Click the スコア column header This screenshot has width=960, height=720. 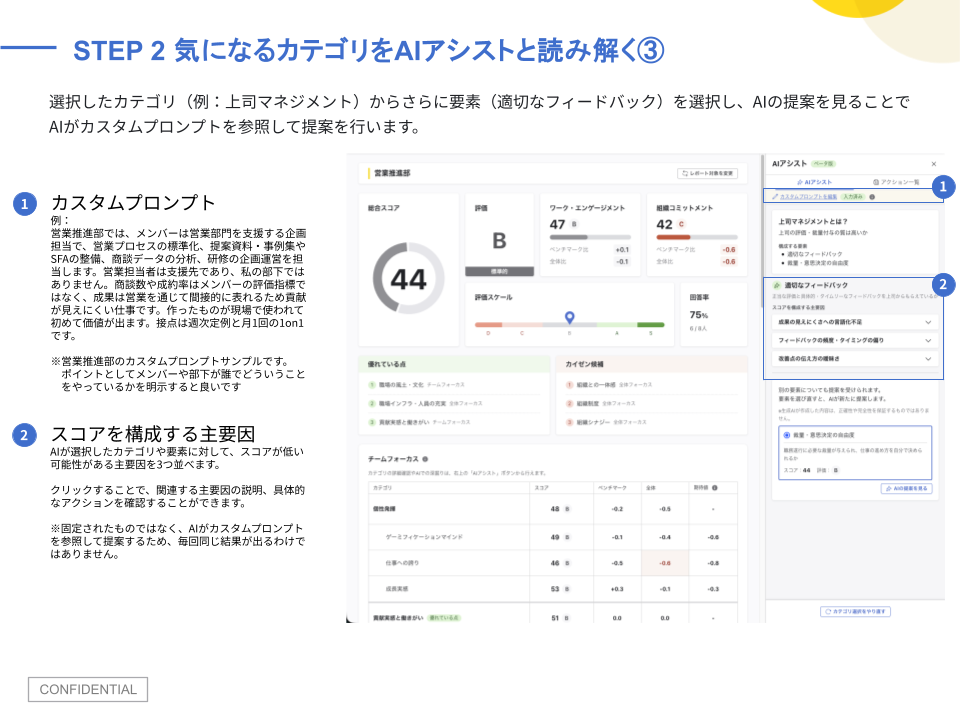pyautogui.click(x=541, y=488)
